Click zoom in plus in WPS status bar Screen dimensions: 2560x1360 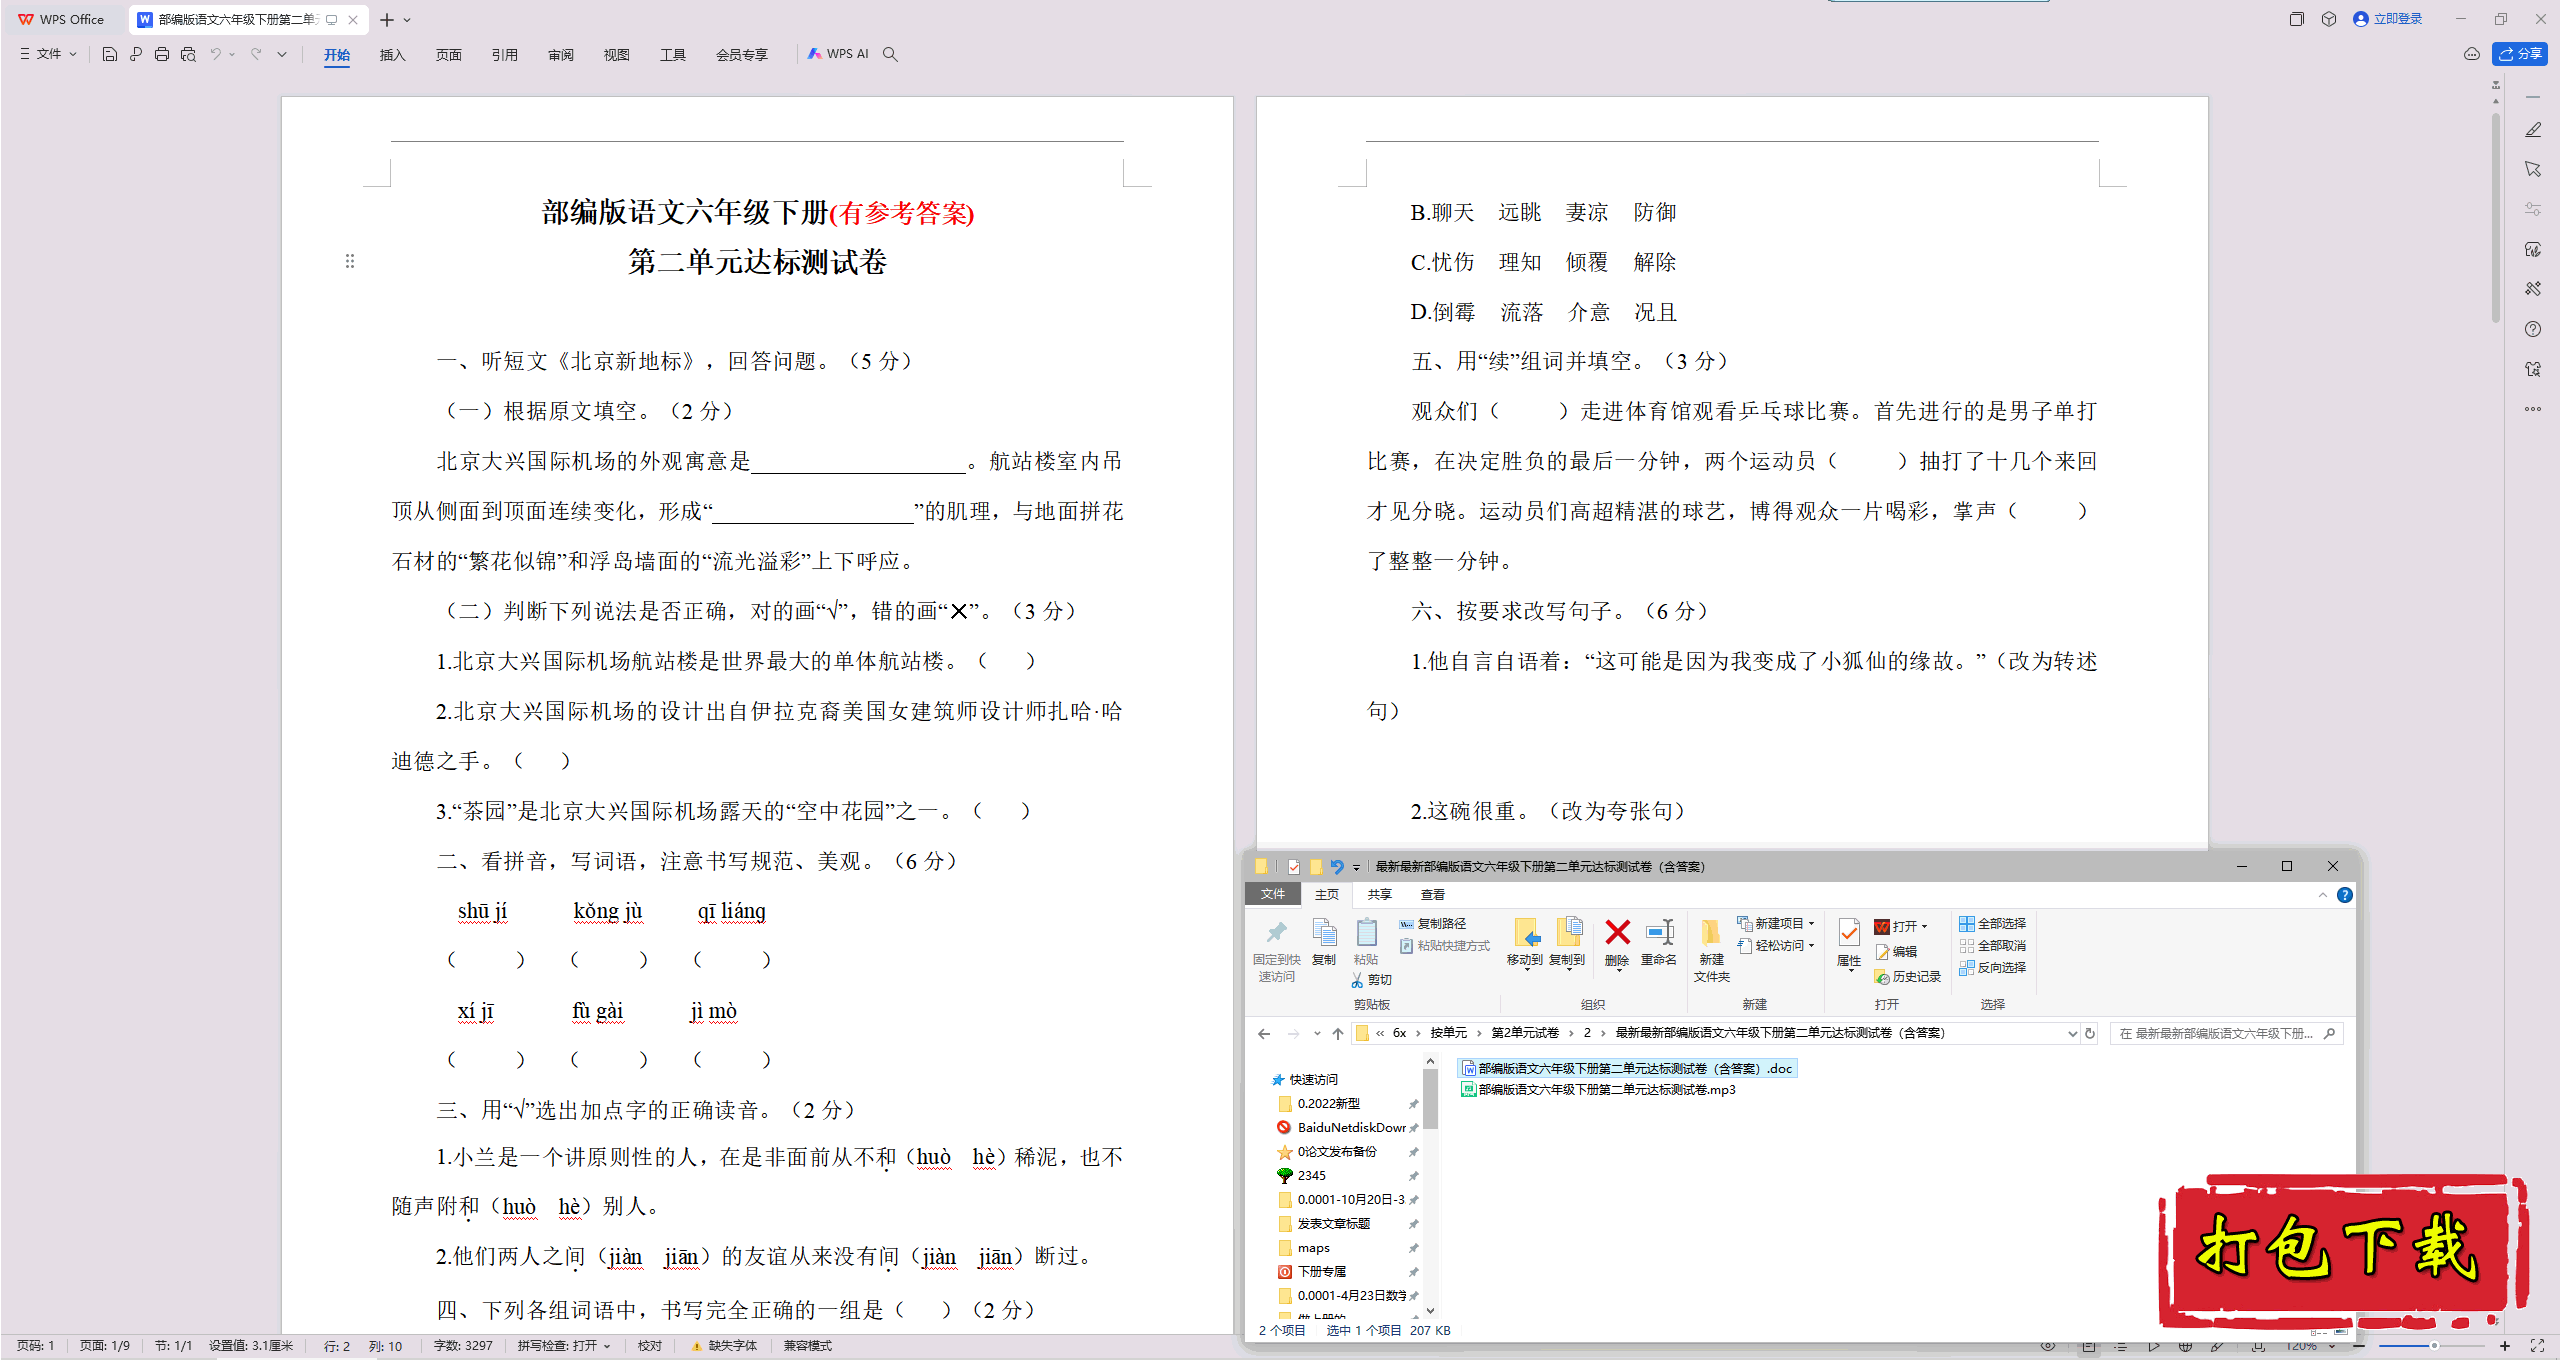pos(2505,1346)
